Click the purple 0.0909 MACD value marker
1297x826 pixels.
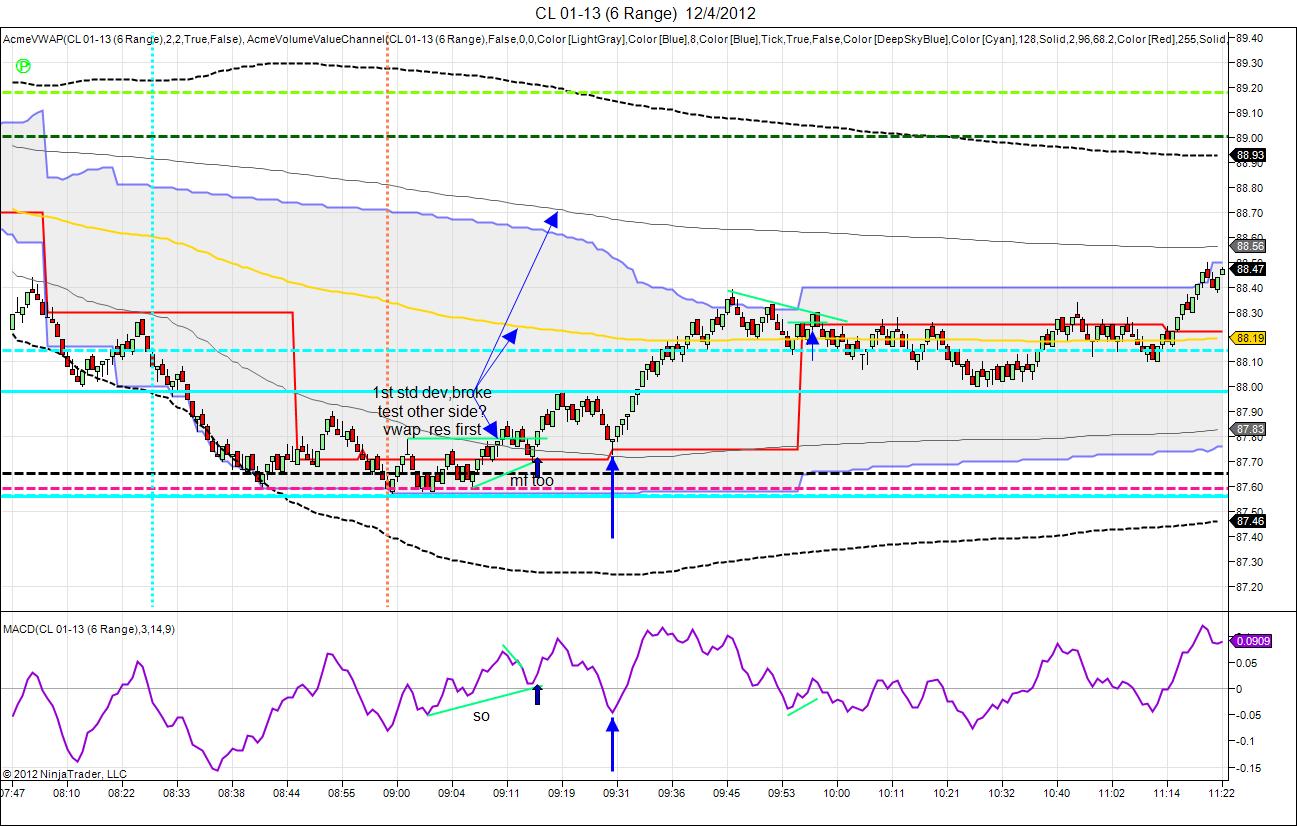point(1253,640)
